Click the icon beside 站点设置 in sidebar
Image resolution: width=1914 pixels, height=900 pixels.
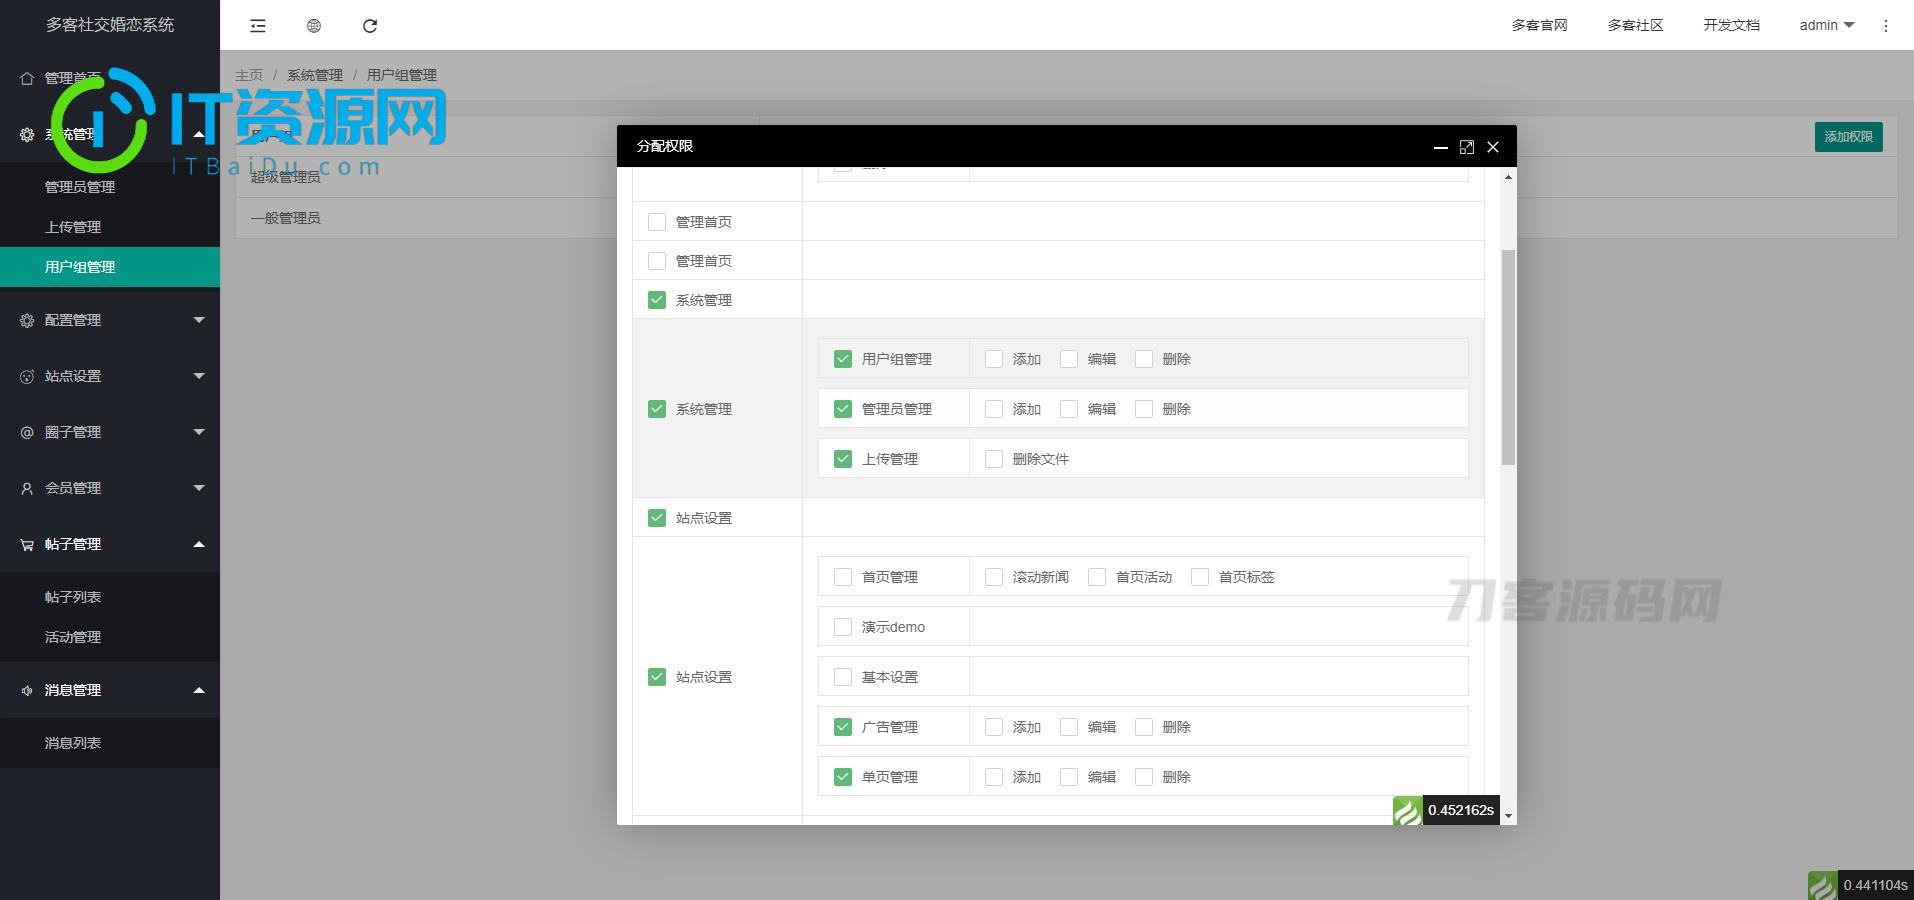[x=27, y=376]
